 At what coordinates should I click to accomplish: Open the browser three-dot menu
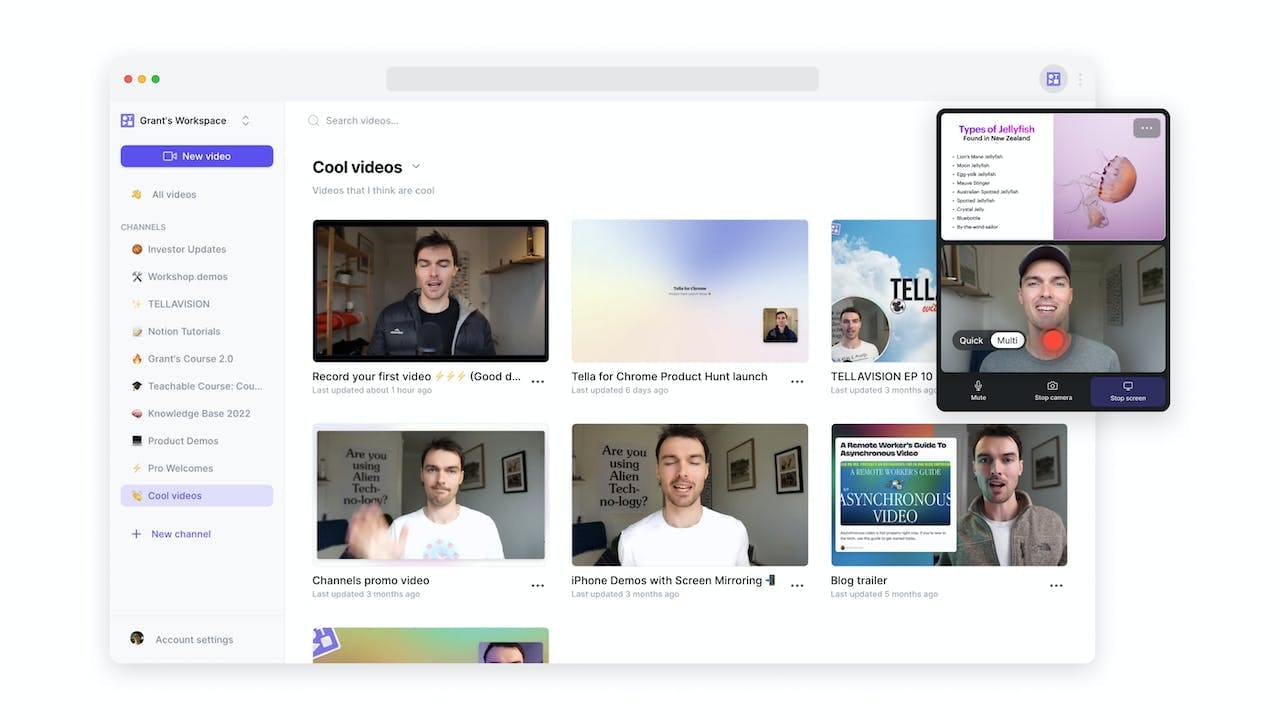1080,79
